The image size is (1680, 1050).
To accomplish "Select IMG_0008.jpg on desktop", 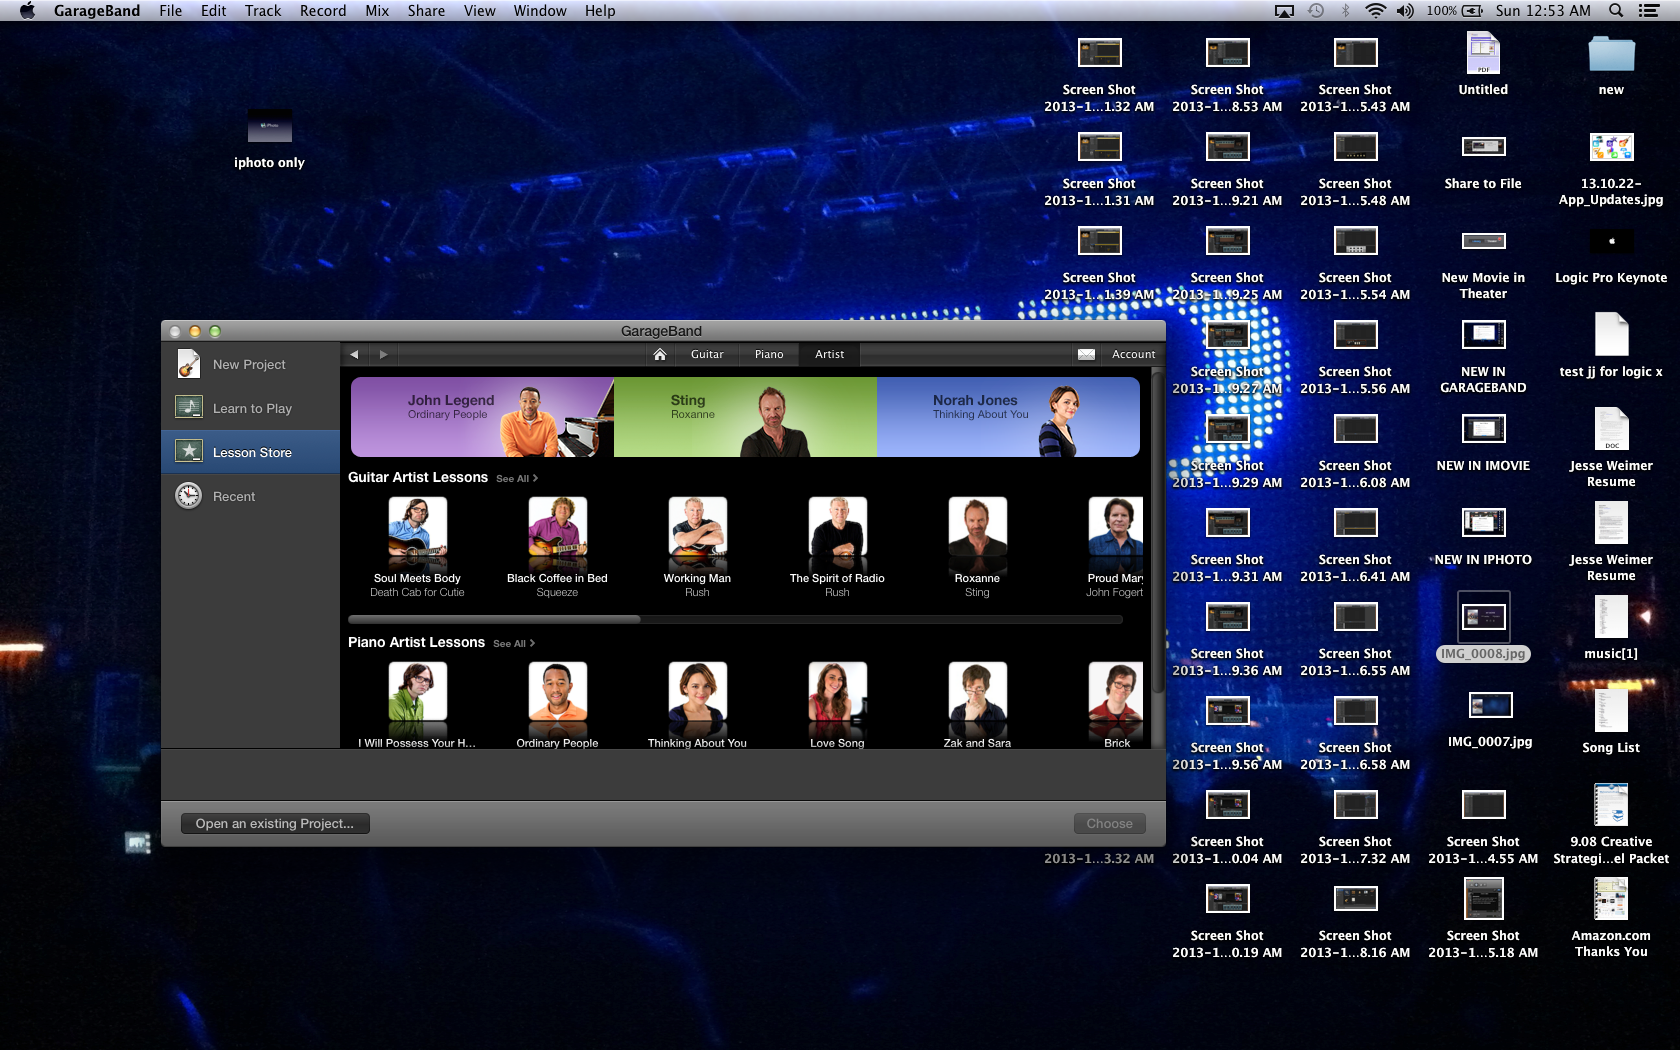I will [1483, 626].
